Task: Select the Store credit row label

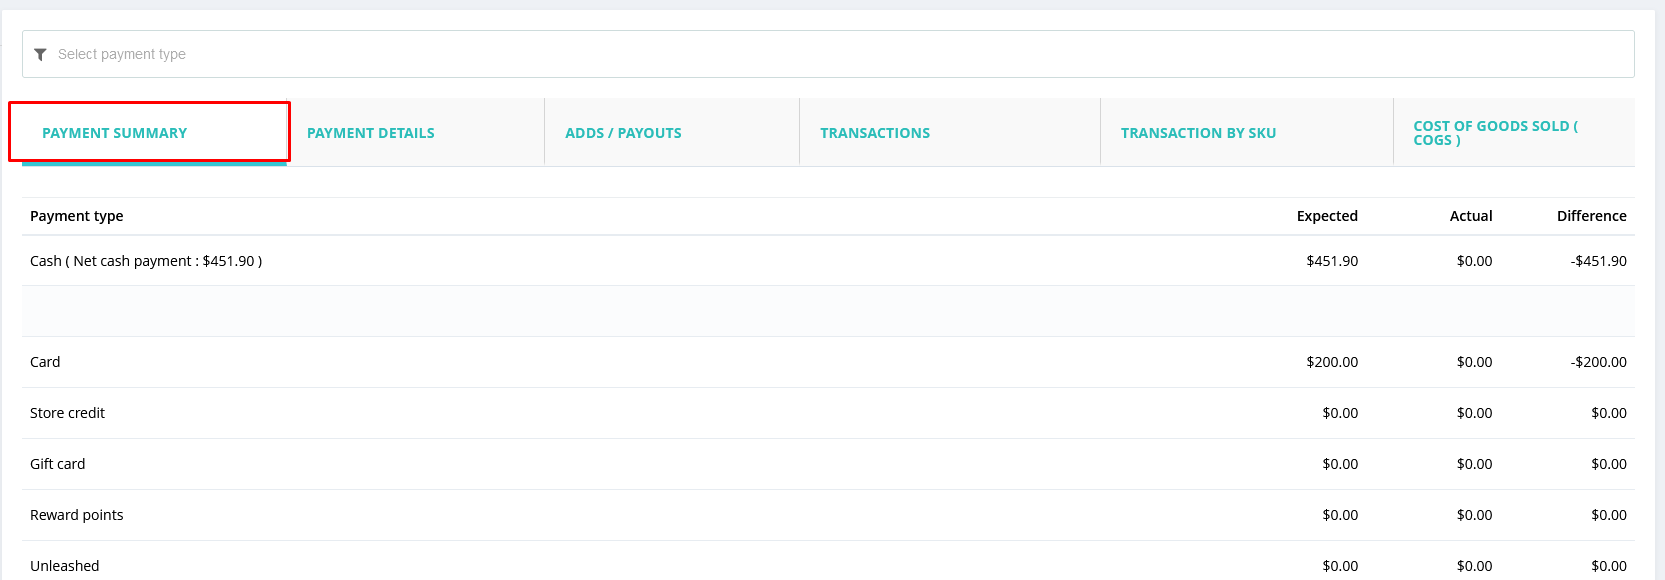Action: tap(67, 413)
